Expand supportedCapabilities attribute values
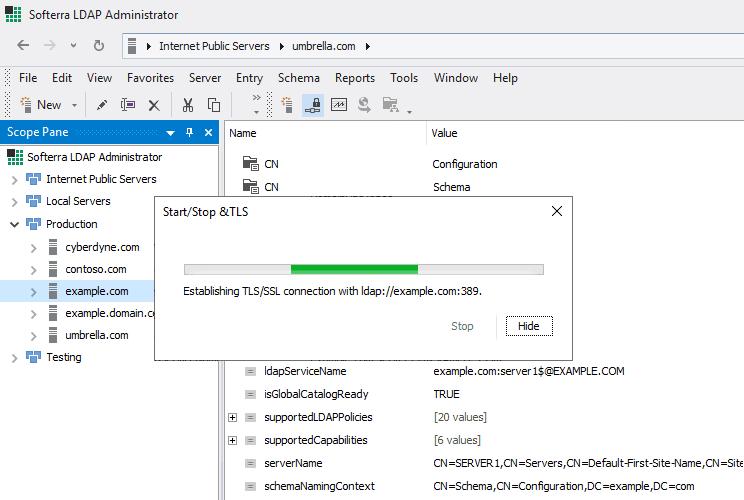The height and width of the screenshot is (500, 744). [232, 440]
